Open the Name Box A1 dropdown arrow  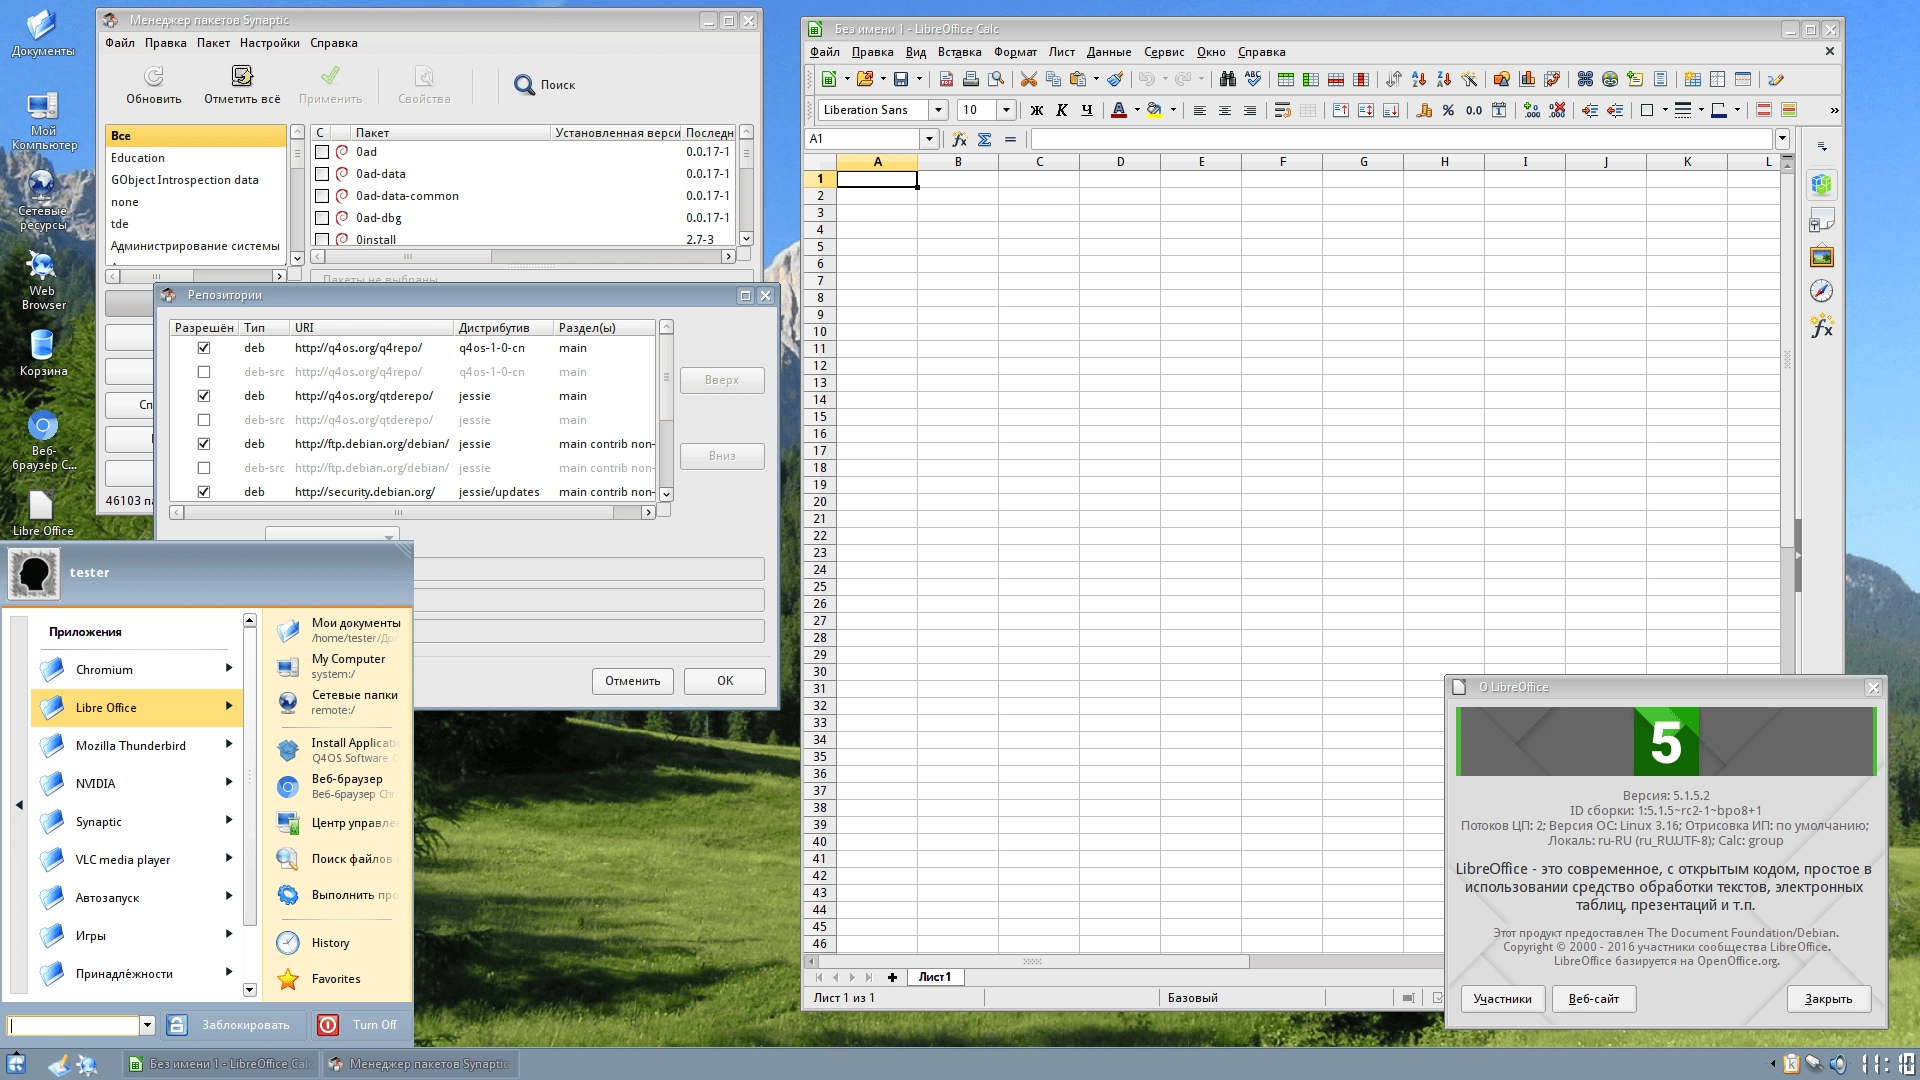click(x=929, y=139)
